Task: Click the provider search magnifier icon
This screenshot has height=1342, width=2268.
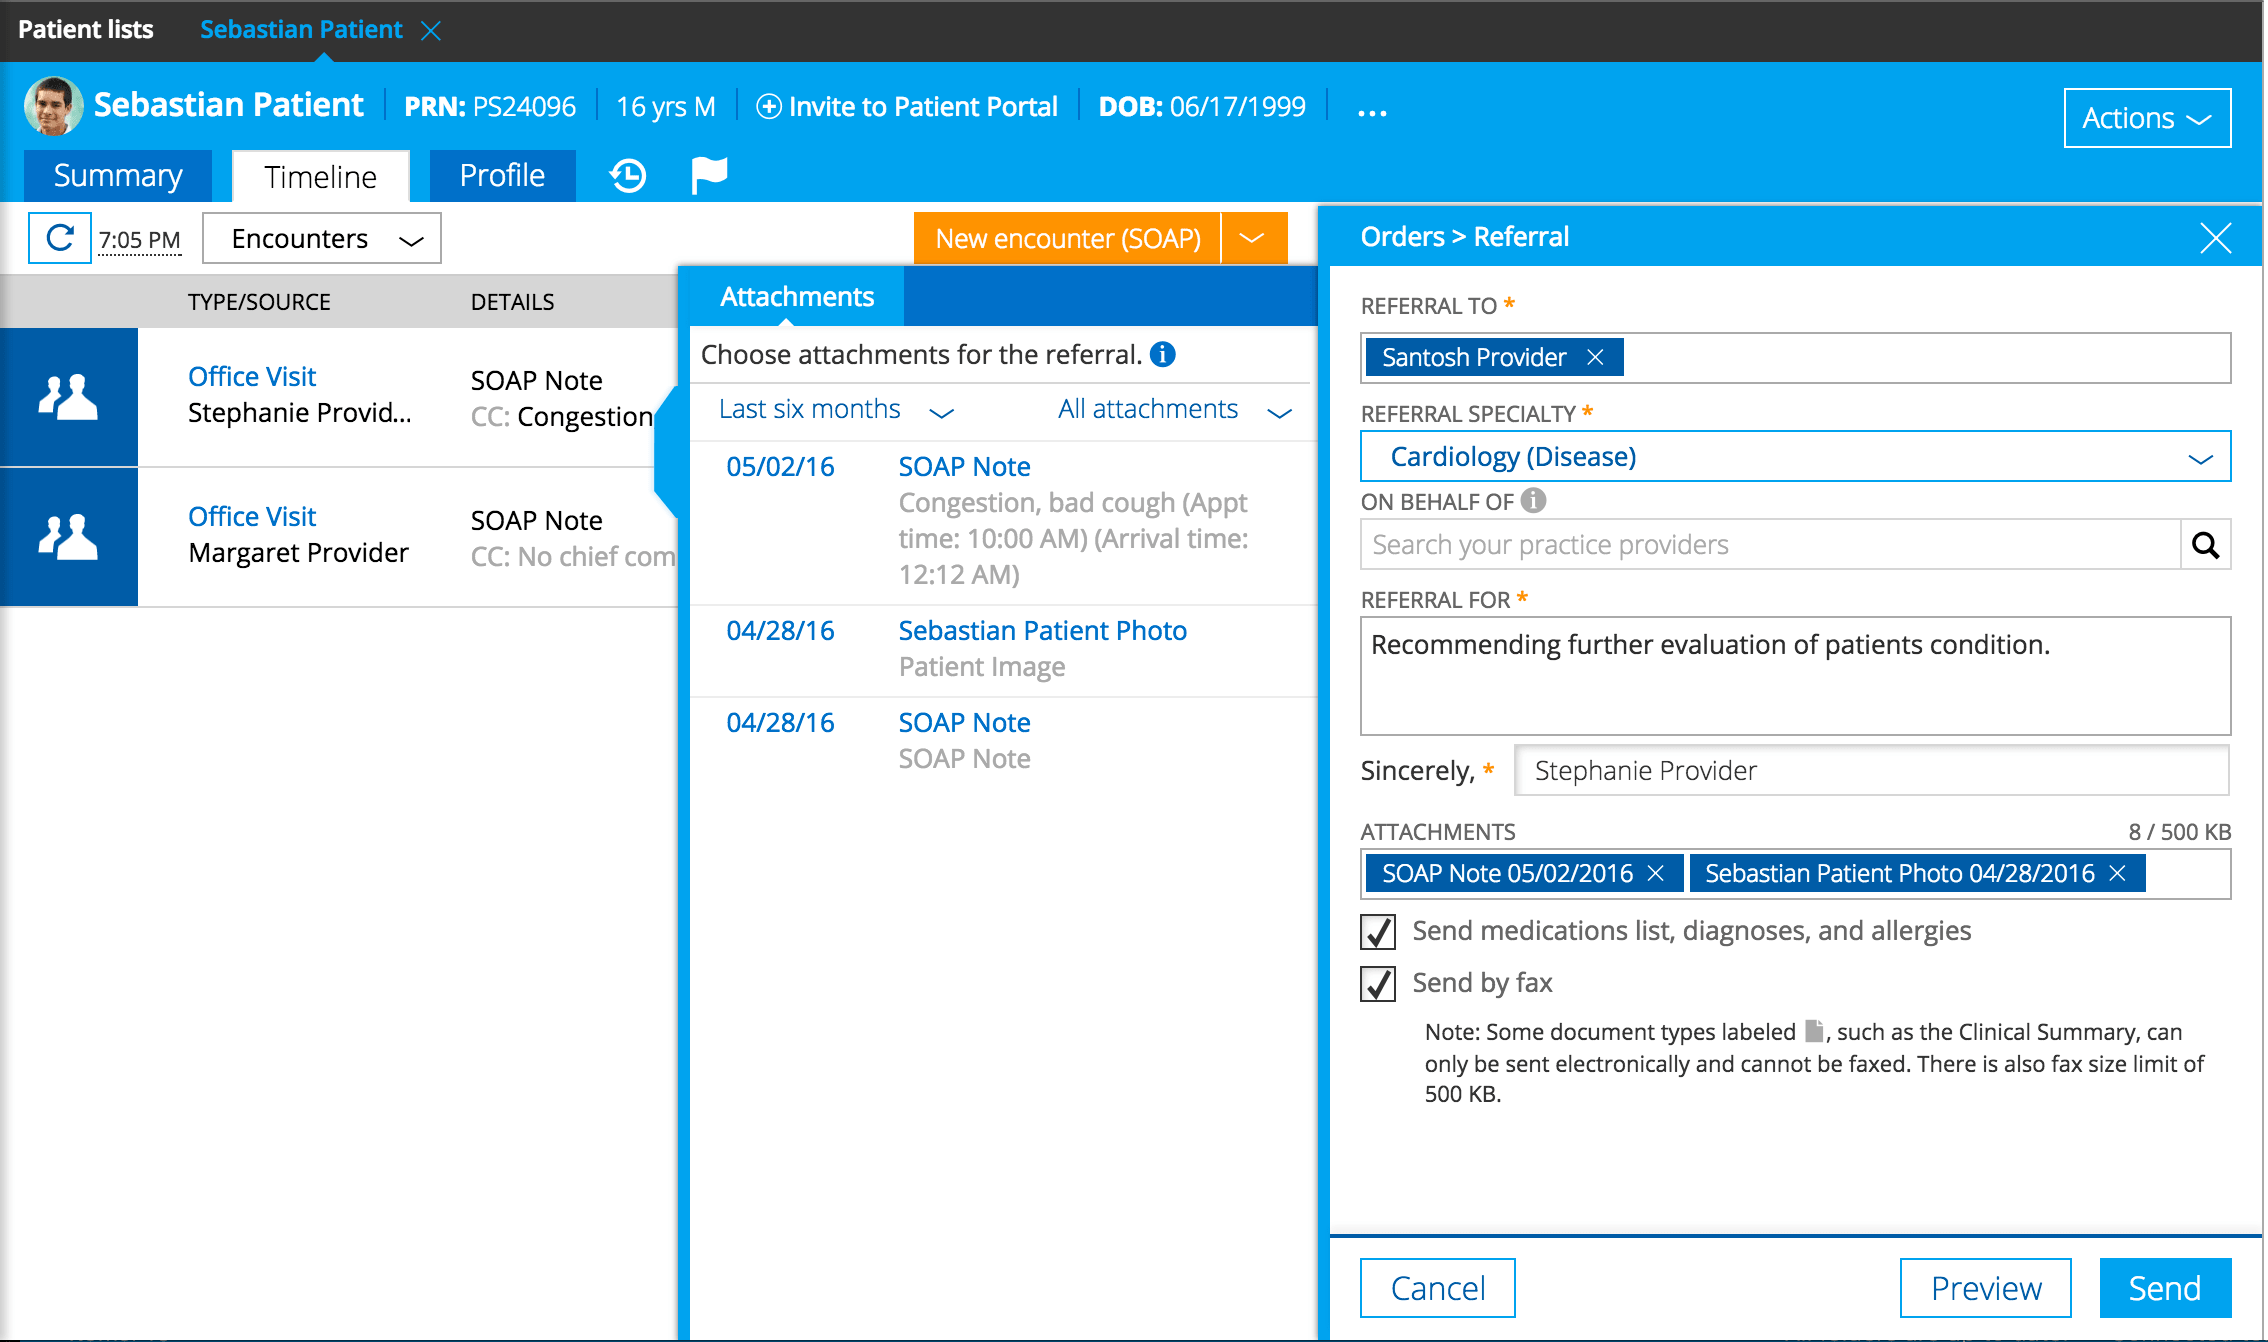Action: (2205, 544)
